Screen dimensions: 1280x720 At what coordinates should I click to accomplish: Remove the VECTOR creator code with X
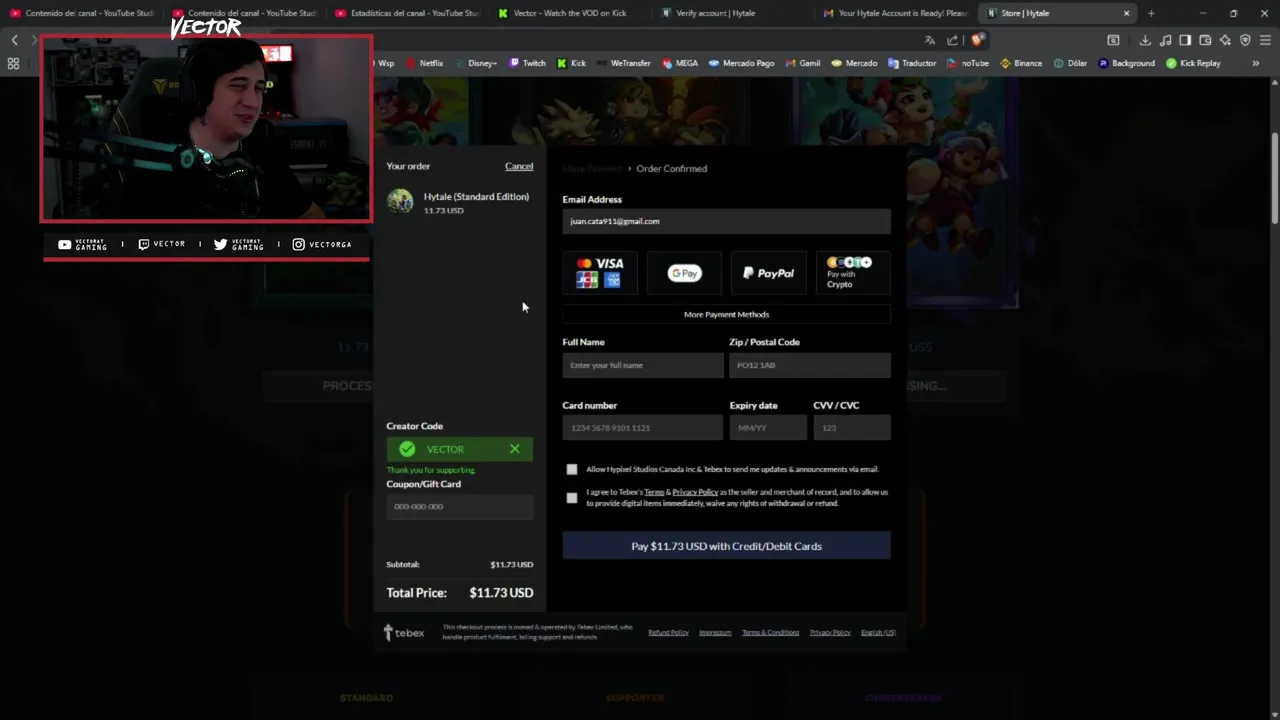tap(515, 449)
